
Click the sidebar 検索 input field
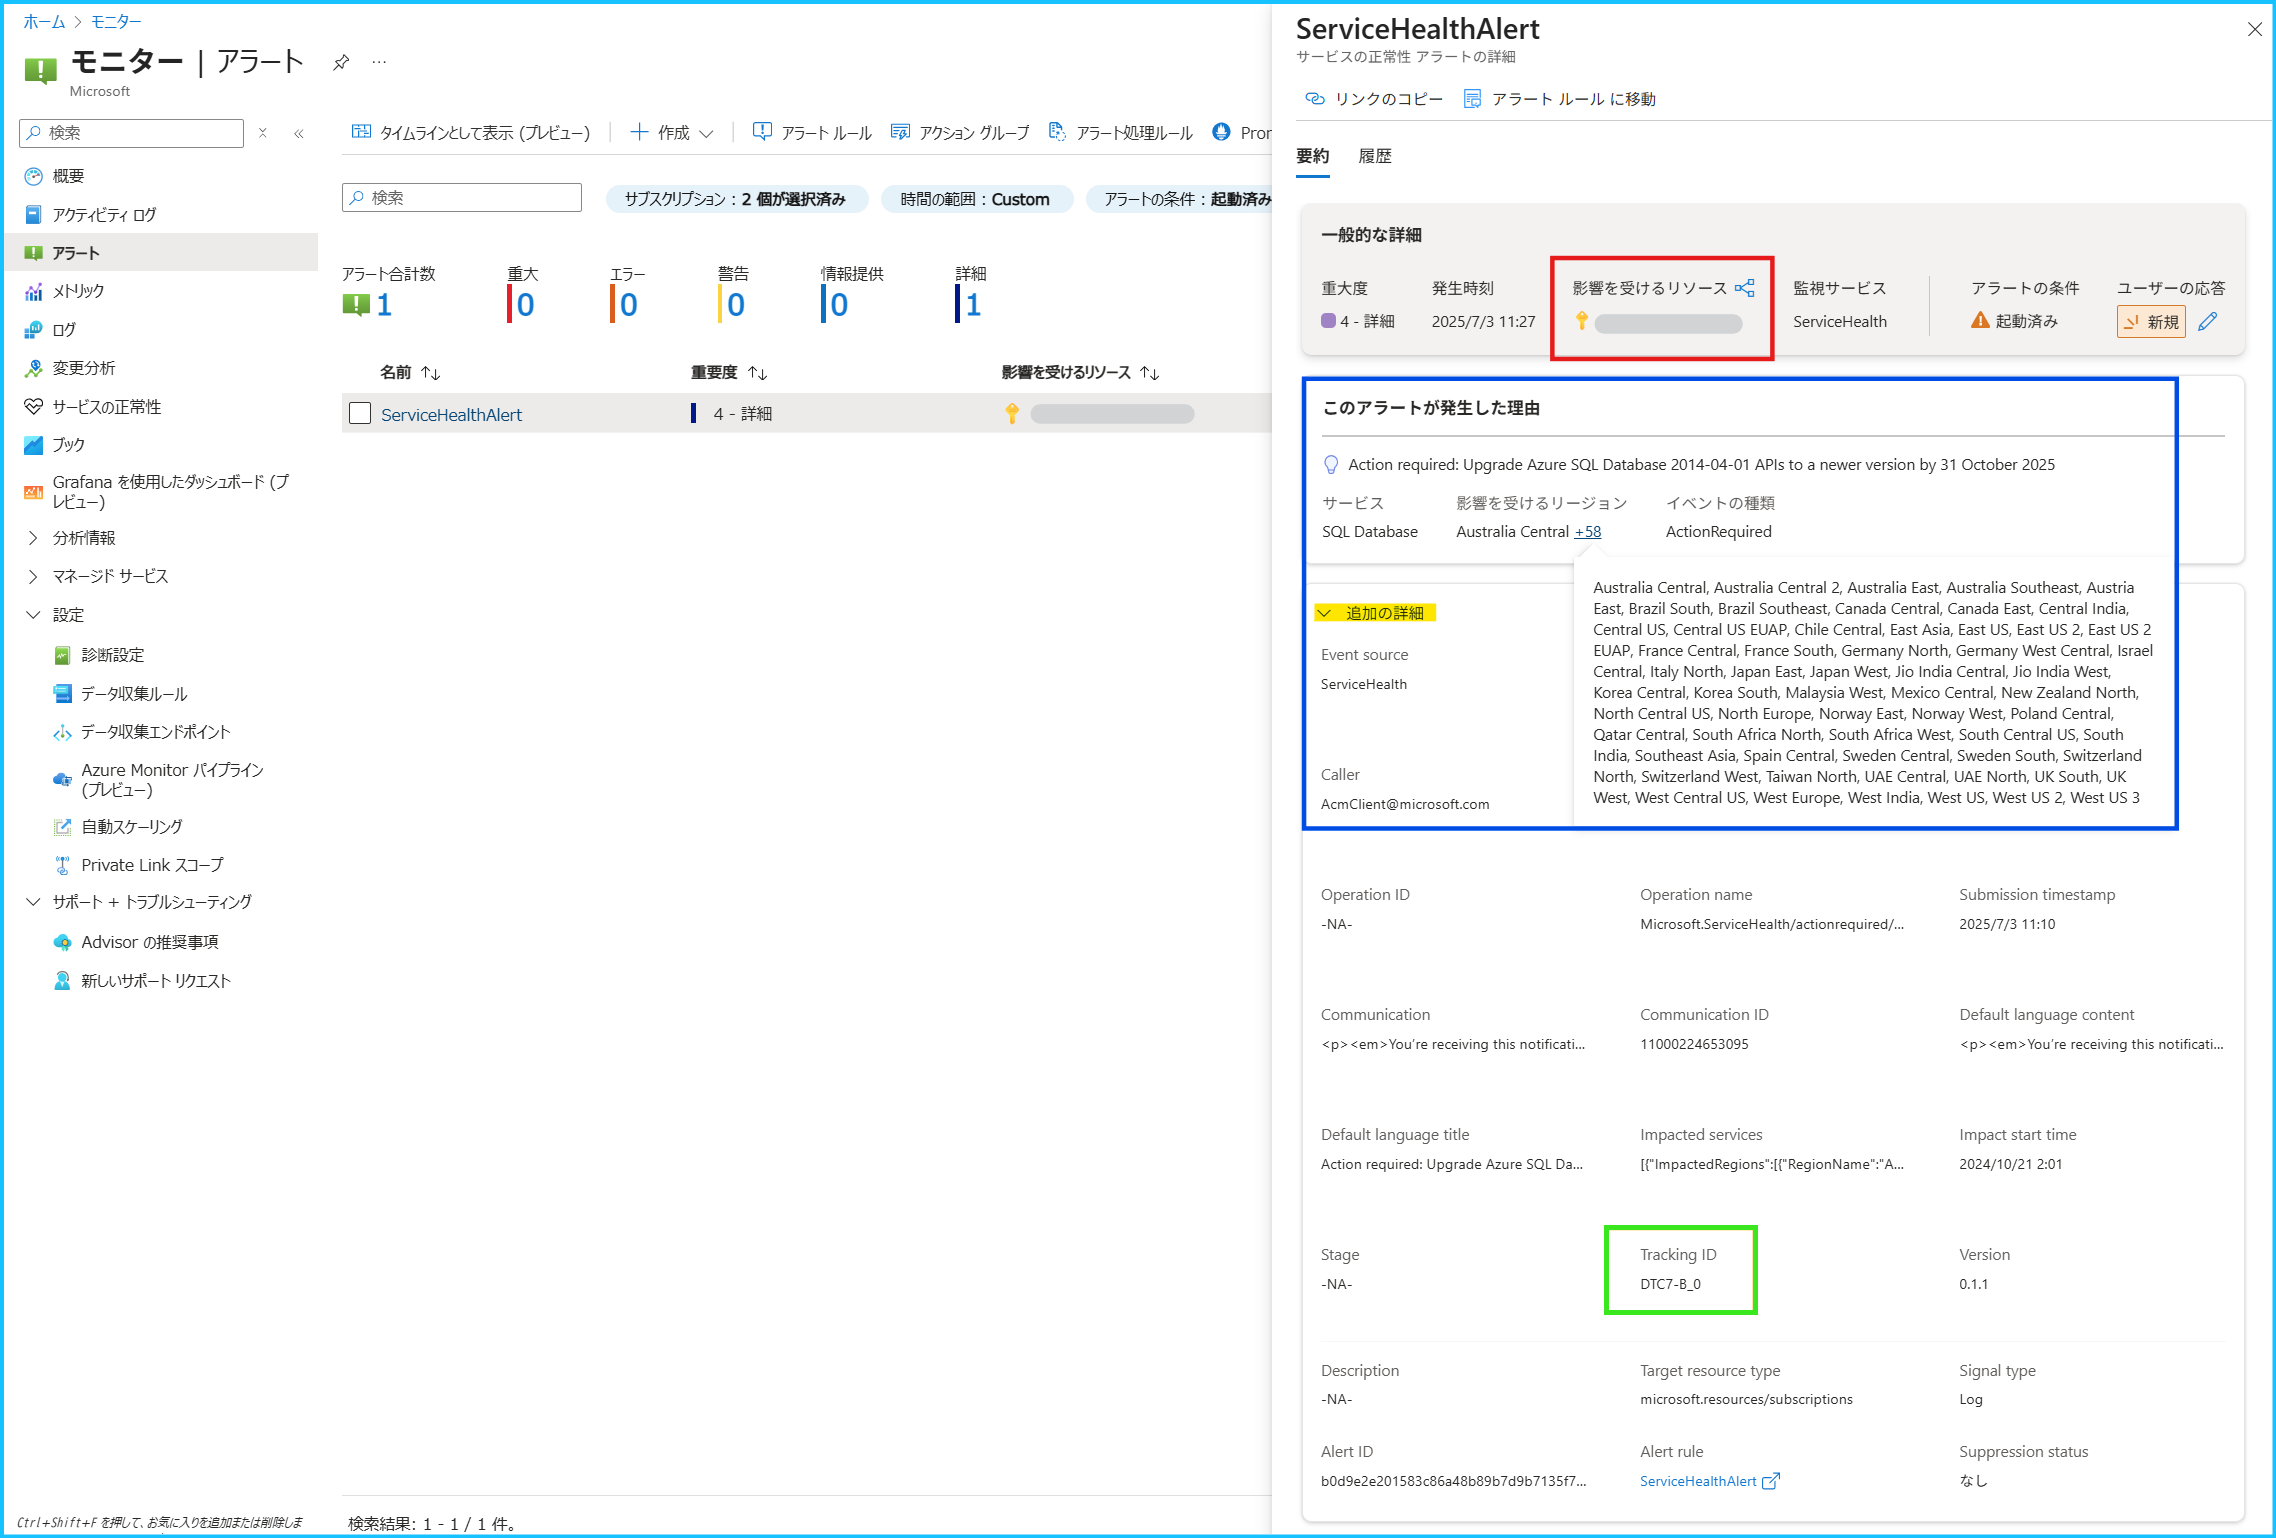coord(132,133)
